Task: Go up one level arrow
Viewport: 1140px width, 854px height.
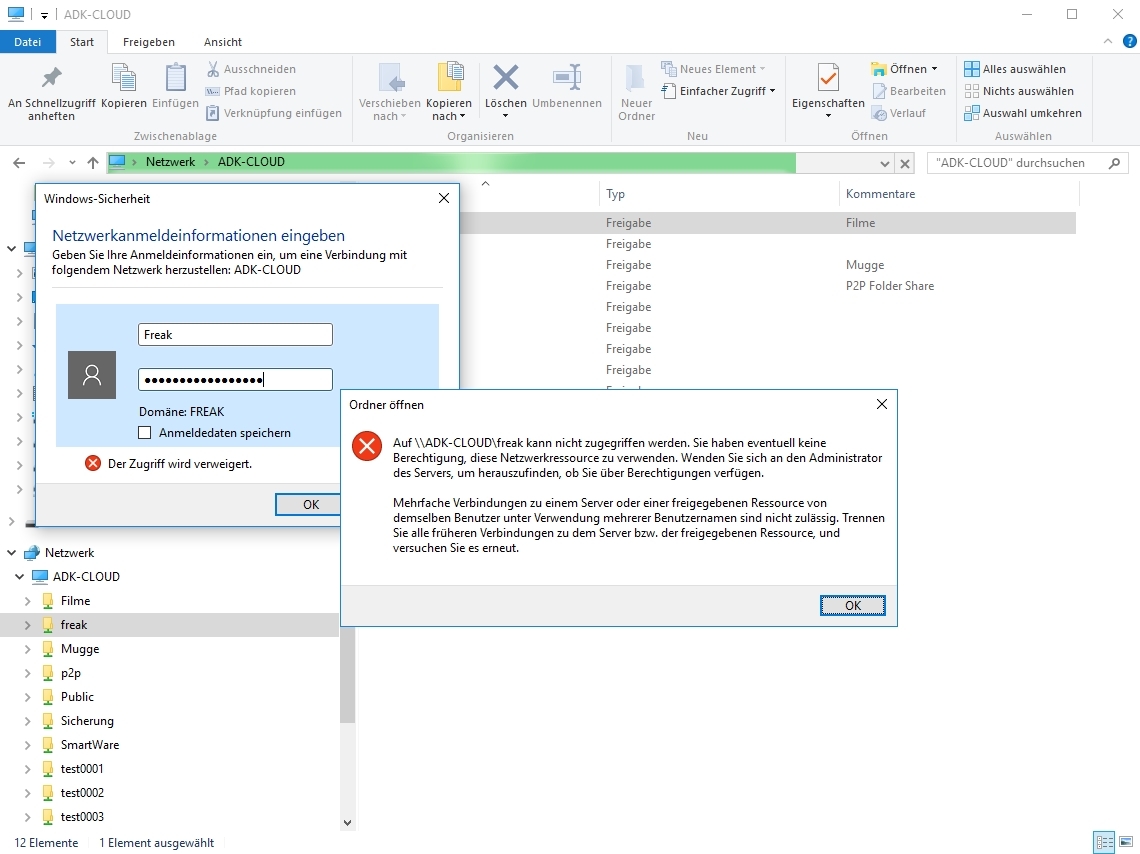Action: [x=92, y=163]
